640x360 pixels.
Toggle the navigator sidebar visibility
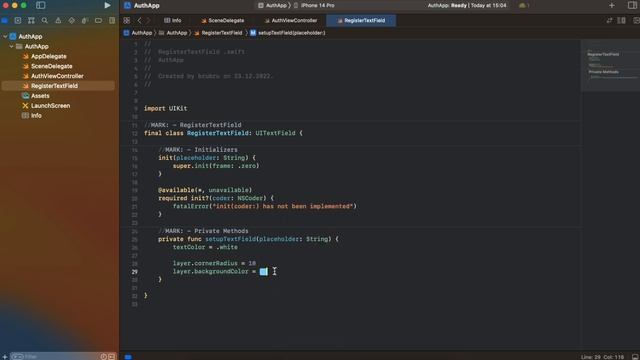(x=40, y=5)
